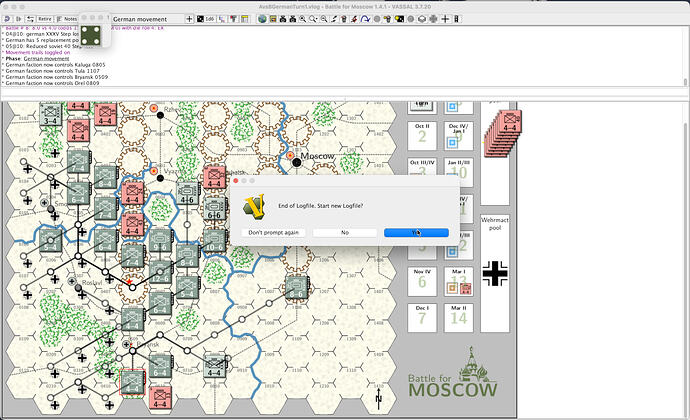Image resolution: width=690 pixels, height=420 pixels.
Task: Click the floating dice result window
Action: point(90,33)
